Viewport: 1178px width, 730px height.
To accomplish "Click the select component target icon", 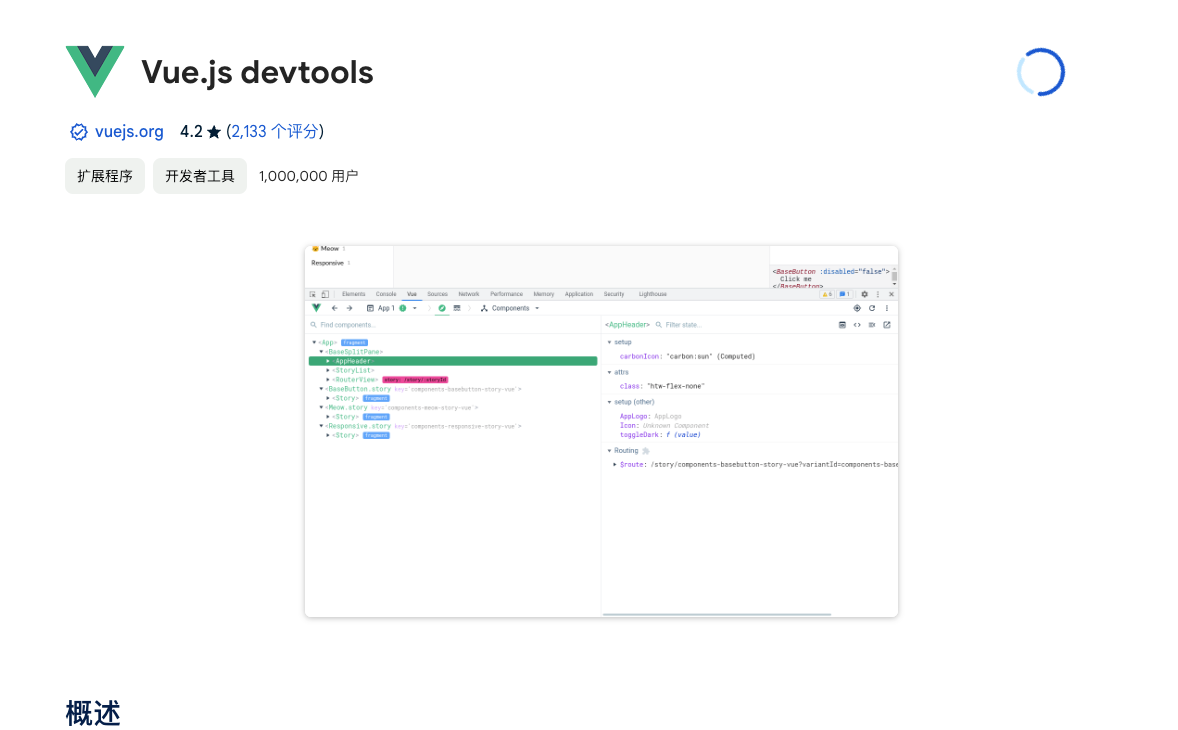I will (857, 308).
